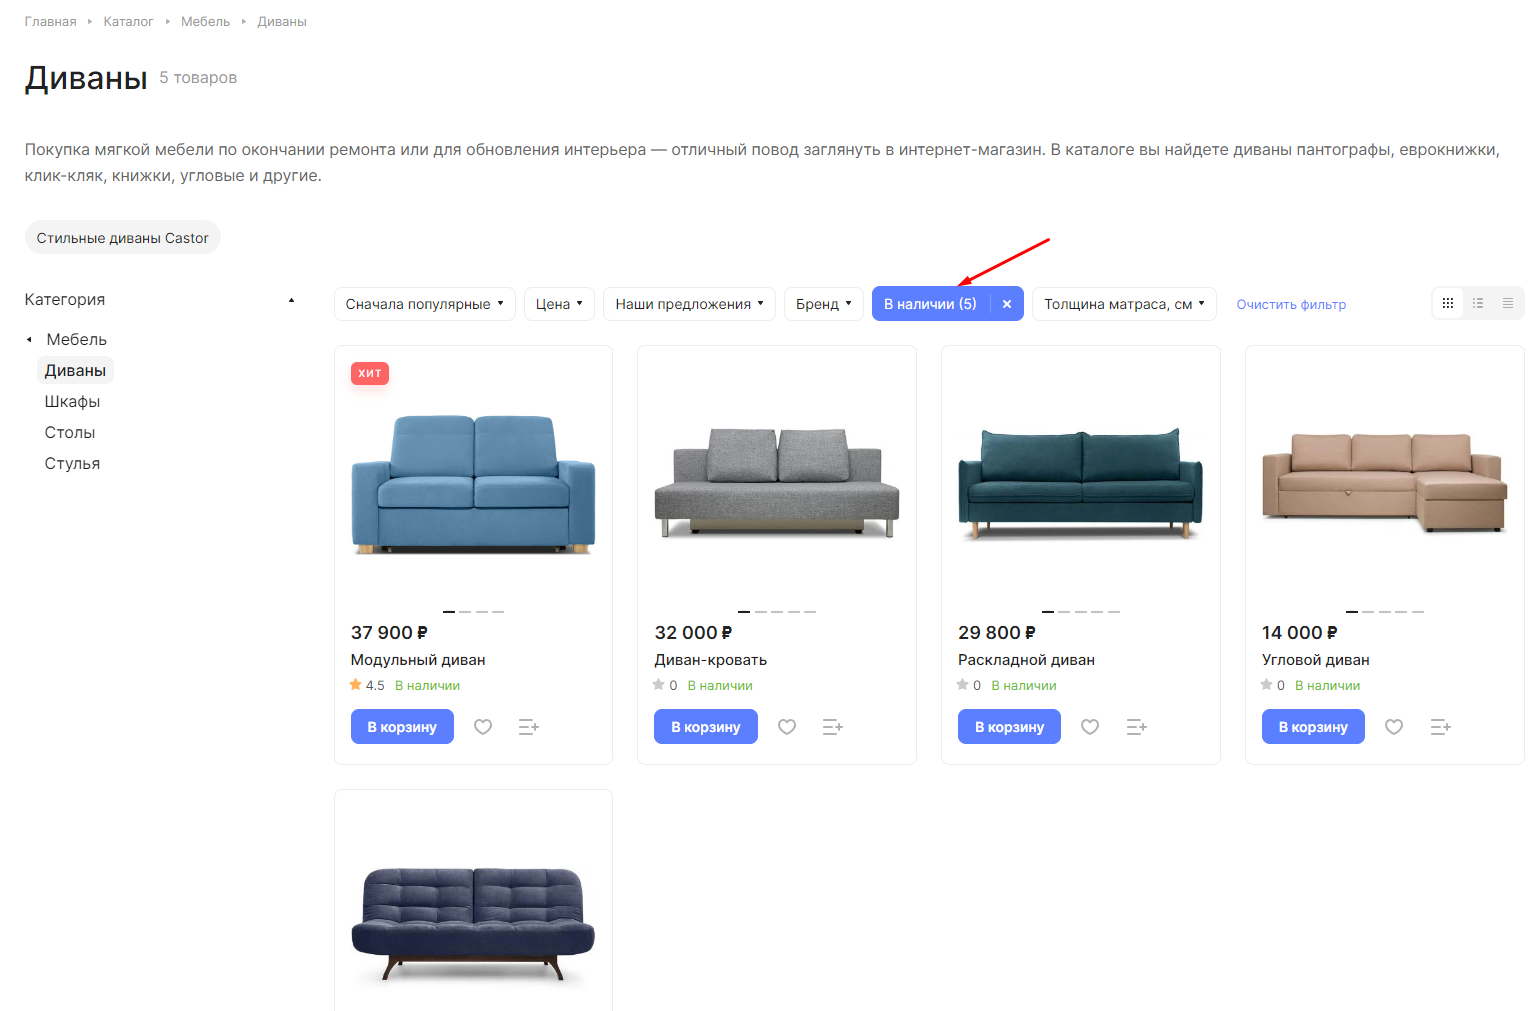The width and height of the screenshot is (1533, 1011).
Task: Expand the Цена filter dropdown
Action: click(x=559, y=304)
